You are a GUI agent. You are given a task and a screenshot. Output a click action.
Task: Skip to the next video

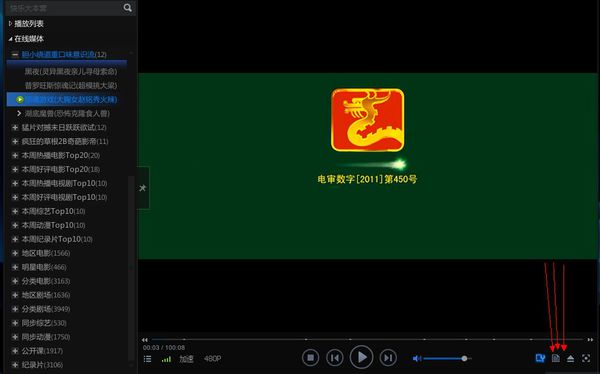[388, 358]
